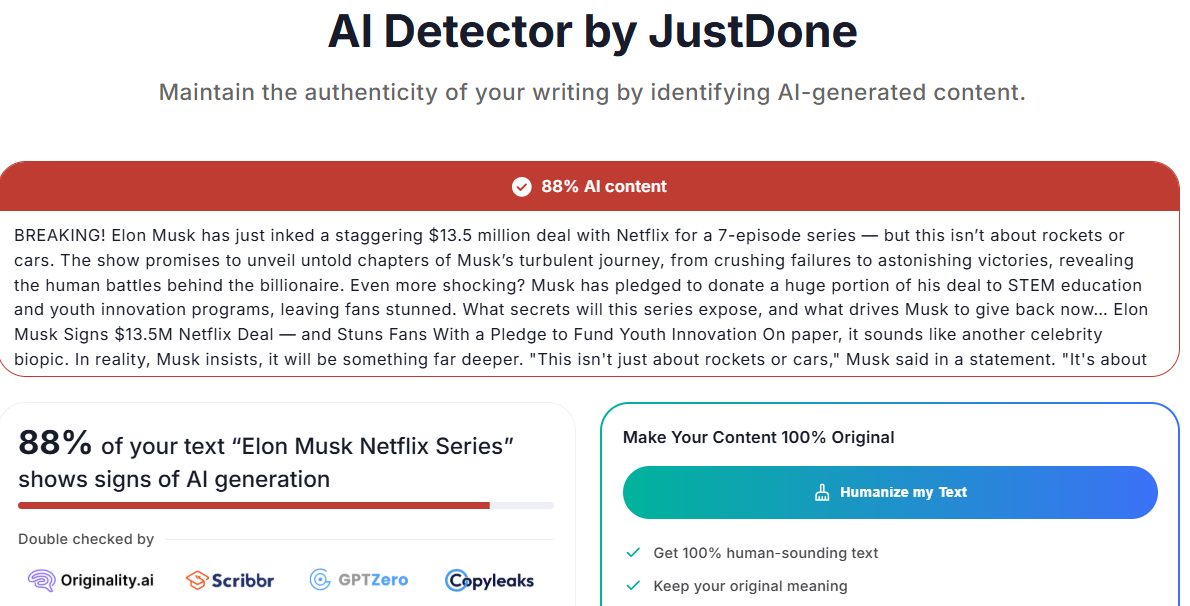Click the large 88% result figure
The image size is (1190, 606).
pyautogui.click(x=55, y=443)
